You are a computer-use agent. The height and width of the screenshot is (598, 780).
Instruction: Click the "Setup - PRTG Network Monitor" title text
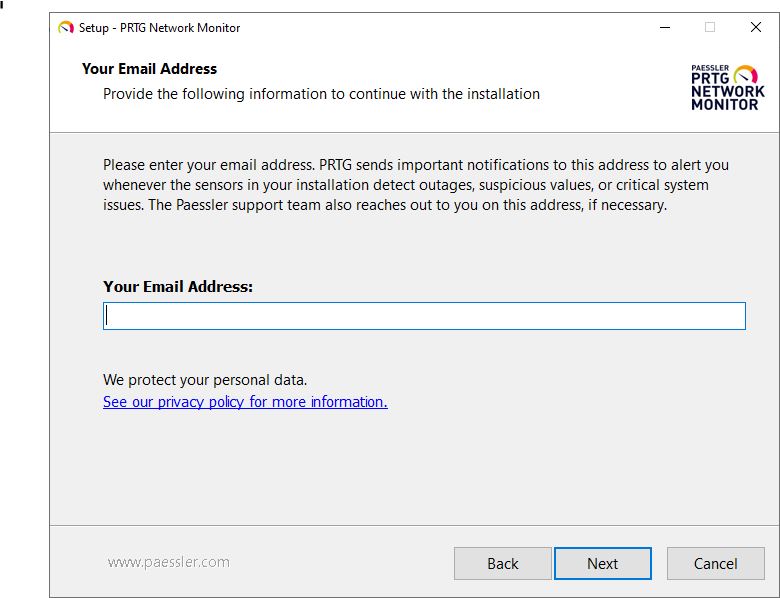pos(160,28)
